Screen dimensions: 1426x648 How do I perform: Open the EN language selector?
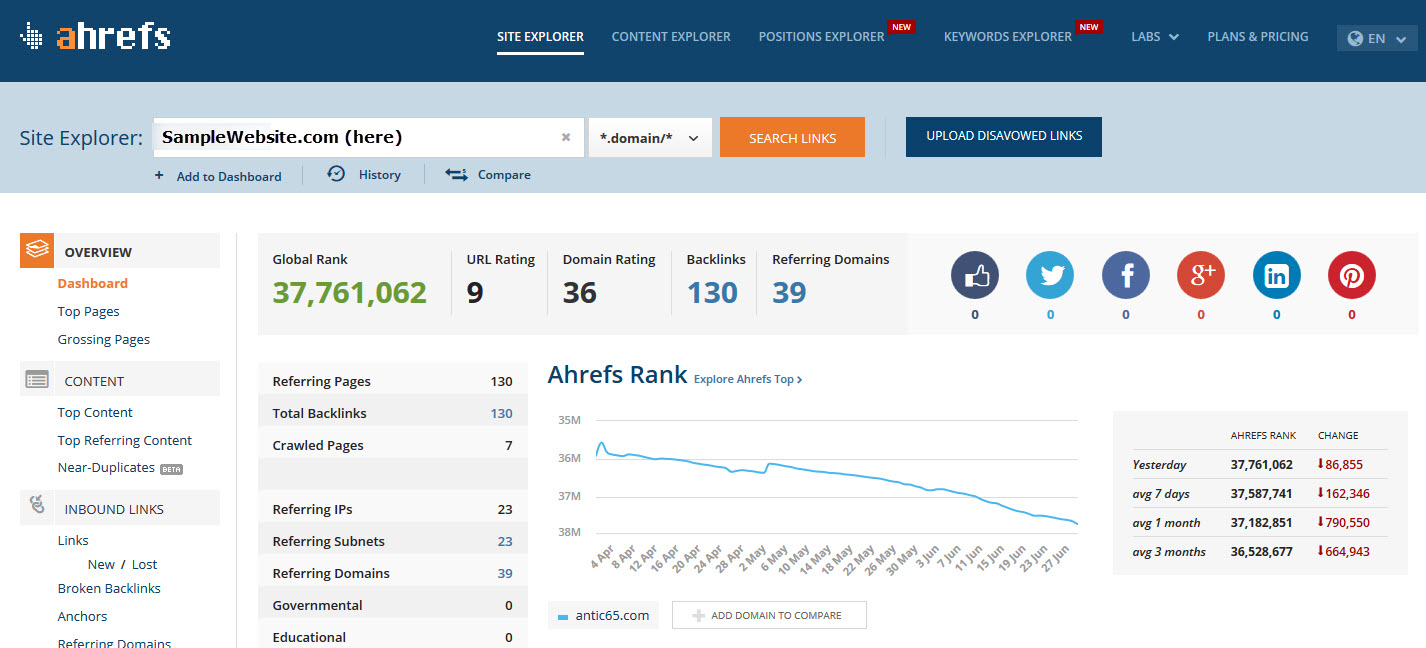click(x=1377, y=38)
